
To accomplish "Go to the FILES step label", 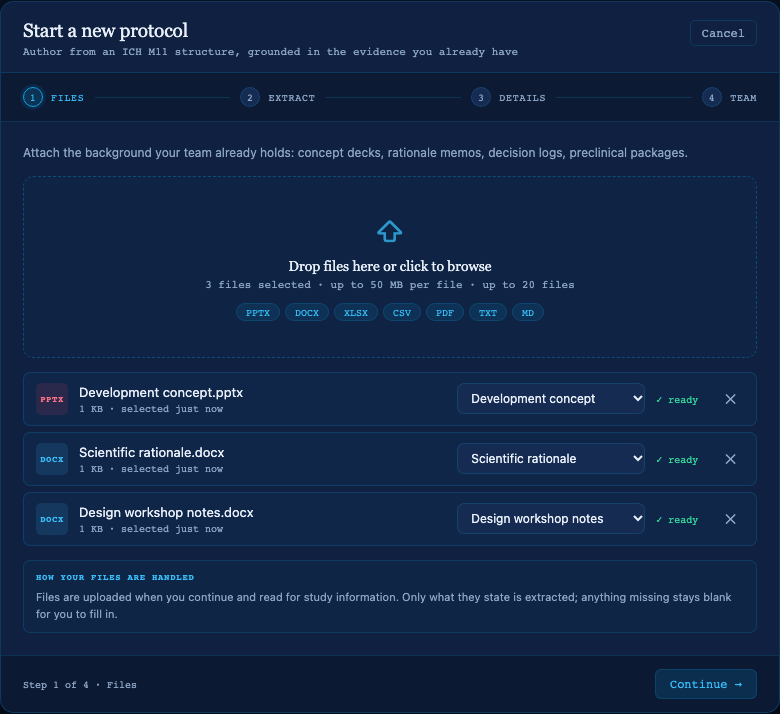I will (67, 98).
